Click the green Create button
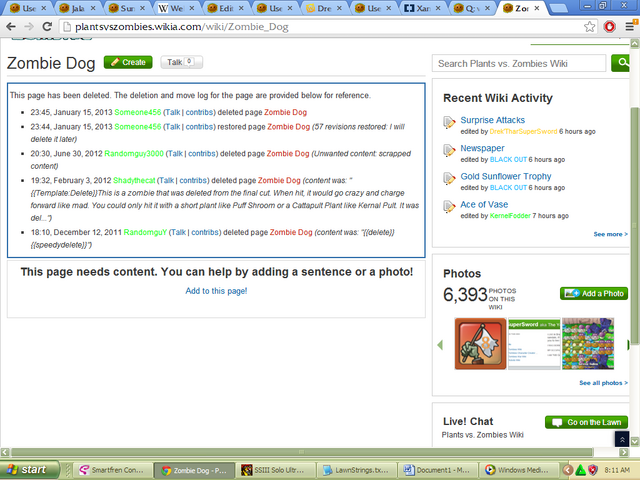This screenshot has width=640, height=480. [128, 62]
